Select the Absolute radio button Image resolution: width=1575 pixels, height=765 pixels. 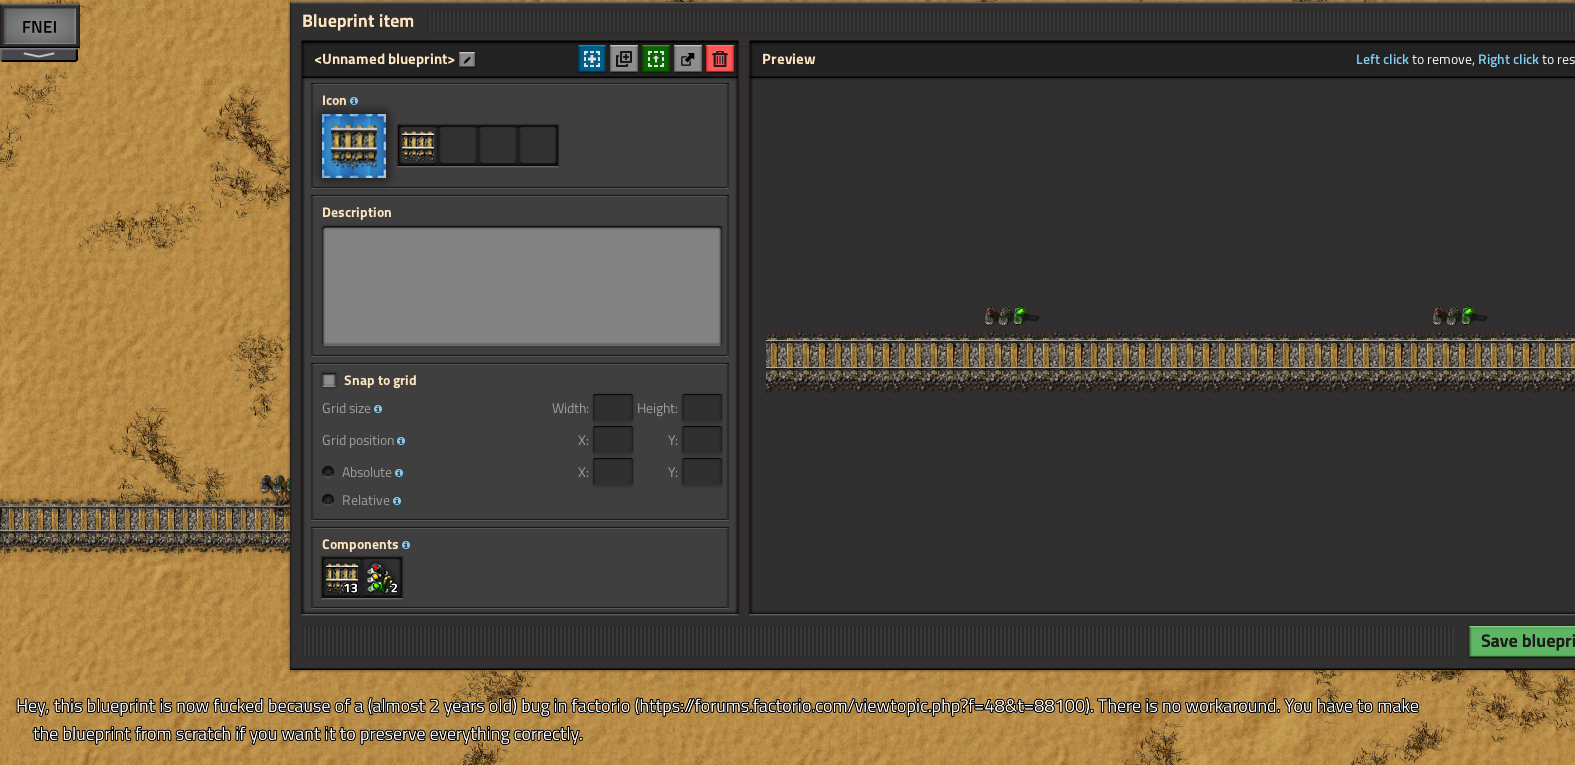(x=328, y=472)
